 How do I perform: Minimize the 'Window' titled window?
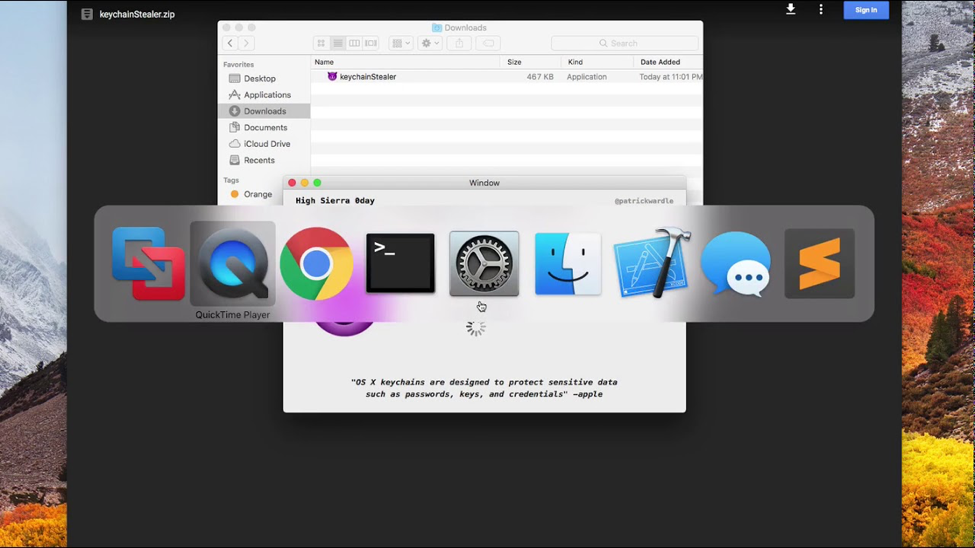(x=304, y=182)
